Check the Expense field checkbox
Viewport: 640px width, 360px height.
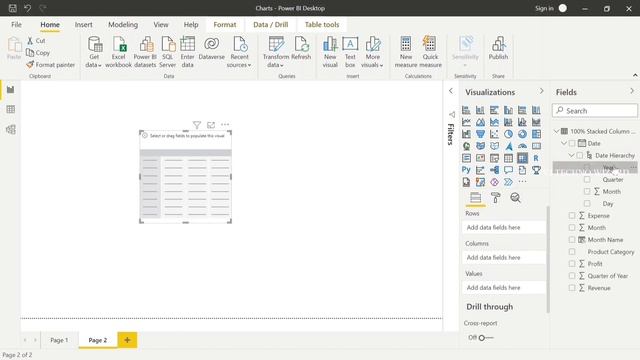tap(572, 216)
